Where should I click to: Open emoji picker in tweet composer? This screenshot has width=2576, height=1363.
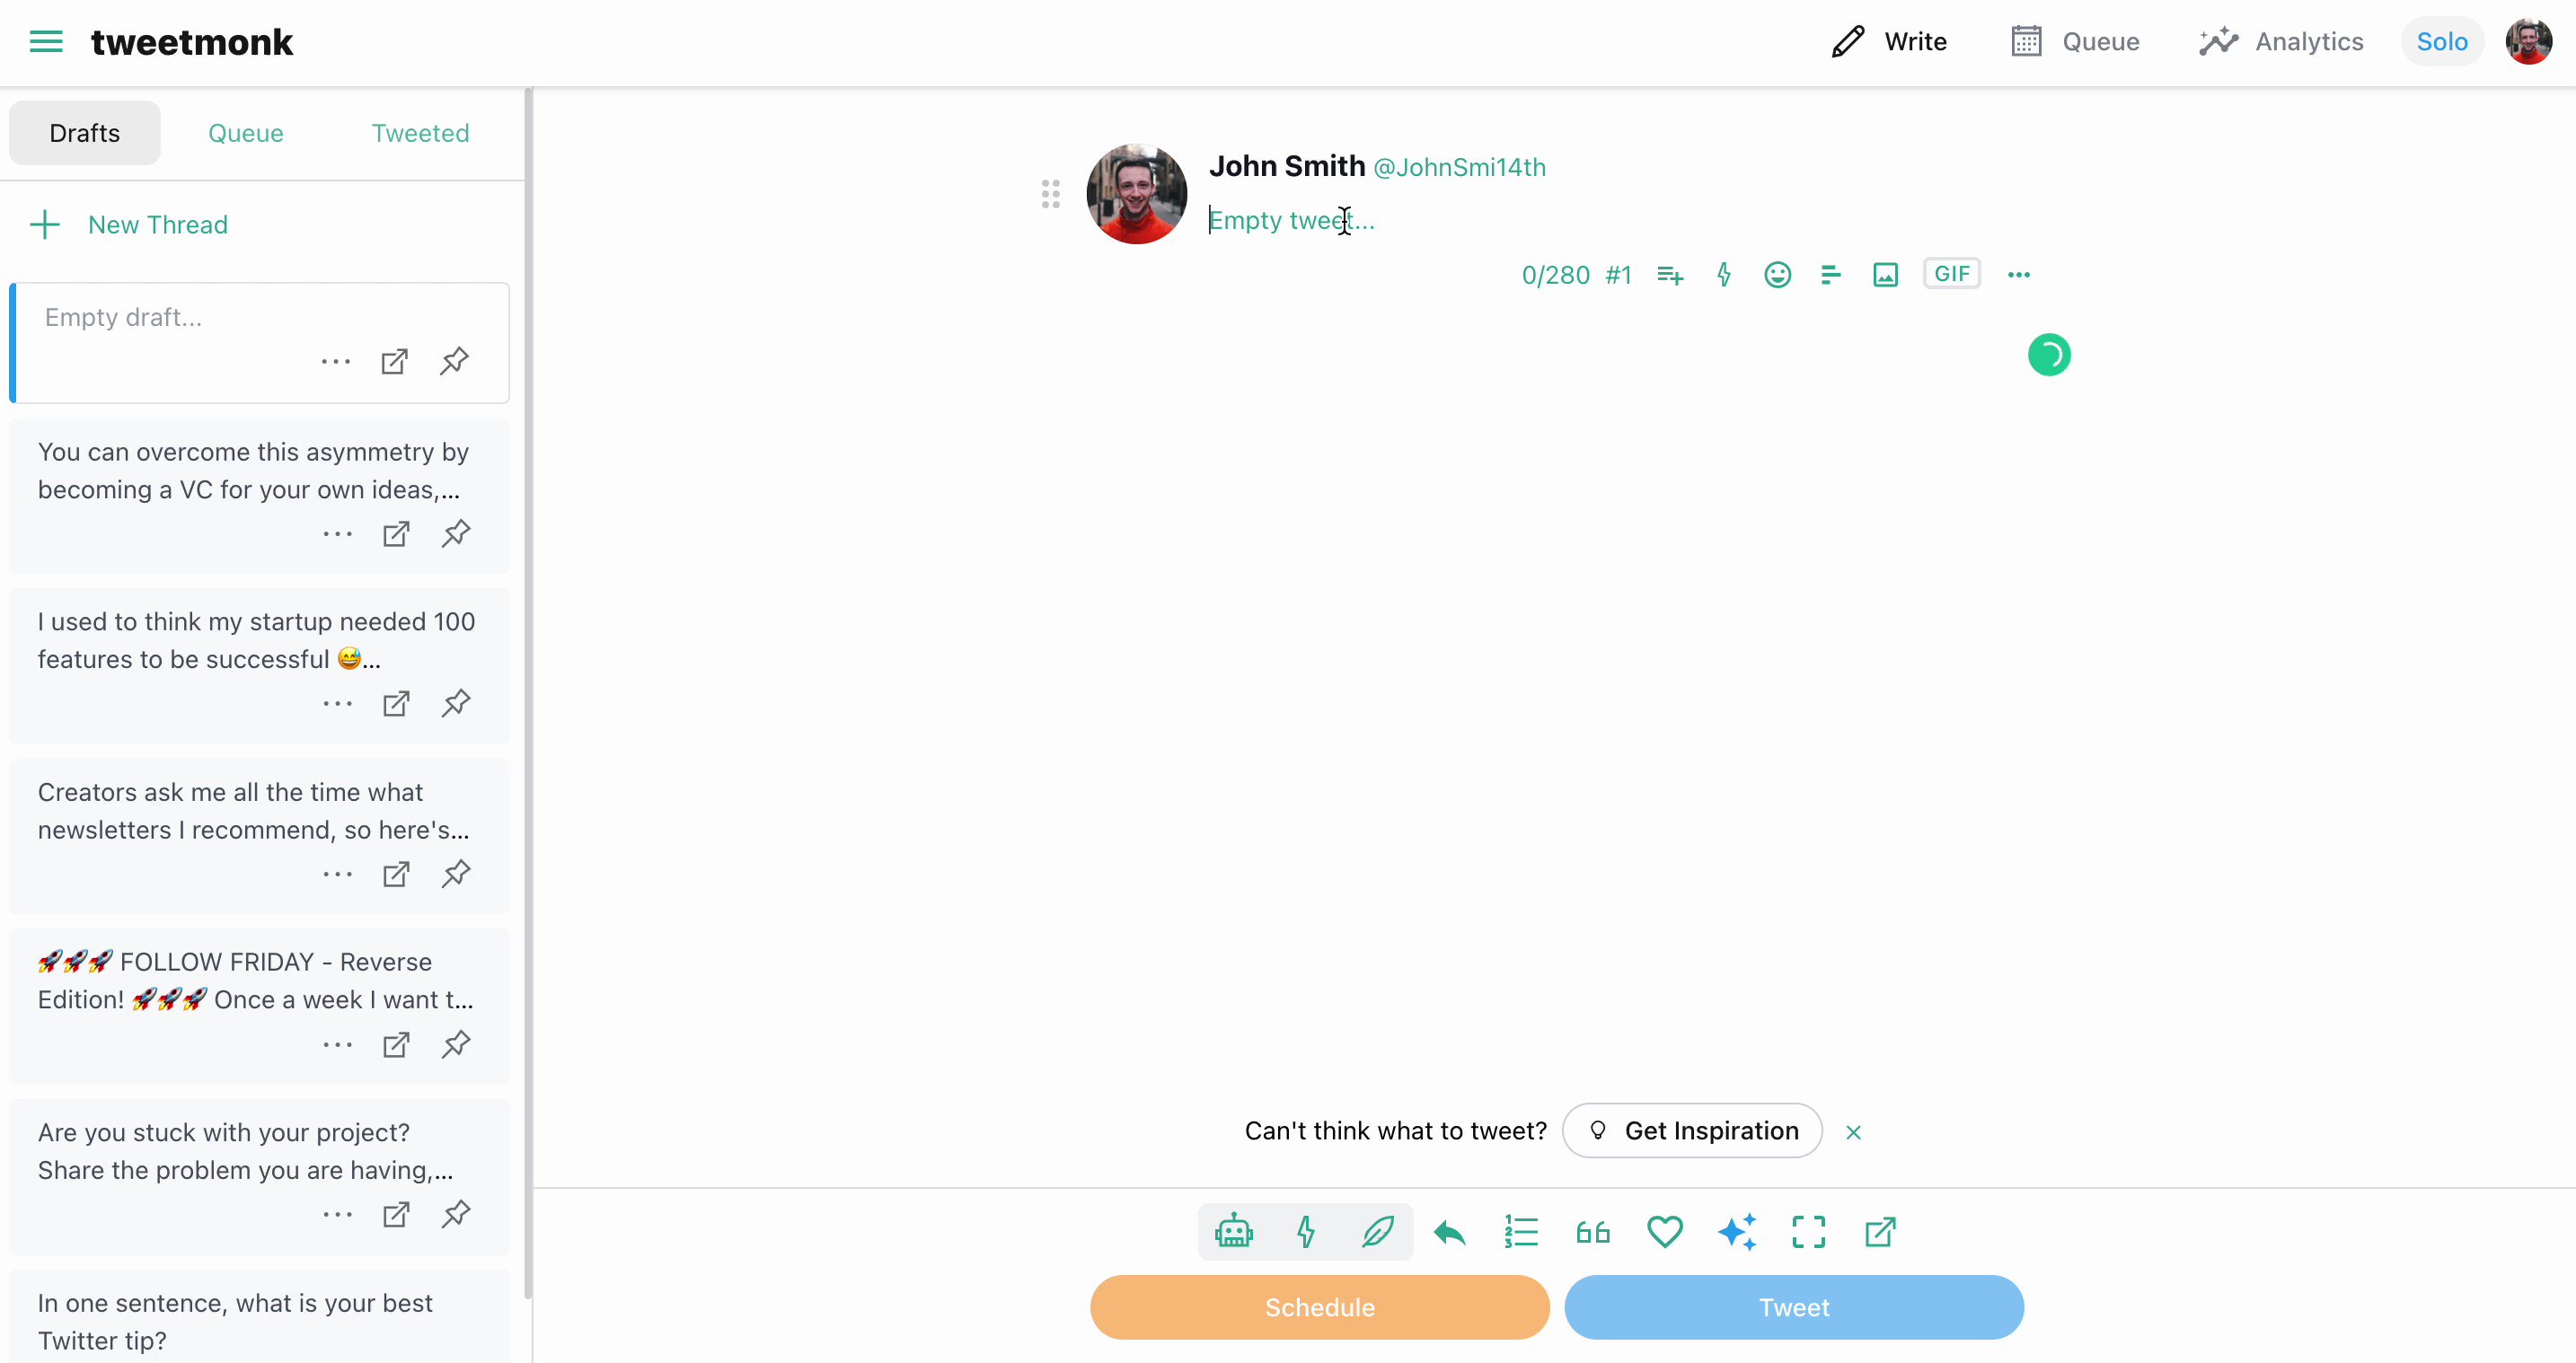pyautogui.click(x=1777, y=274)
